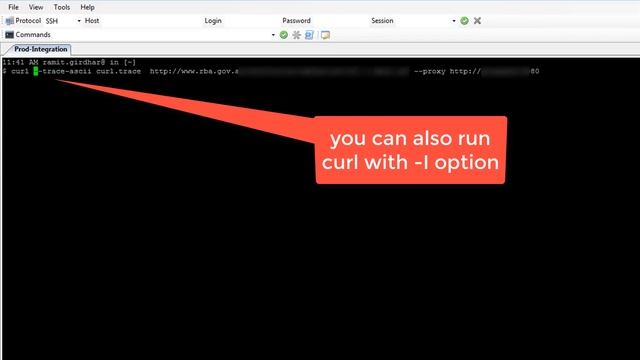Click the green connect icon beside Session
640x360 pixels.
click(464, 21)
